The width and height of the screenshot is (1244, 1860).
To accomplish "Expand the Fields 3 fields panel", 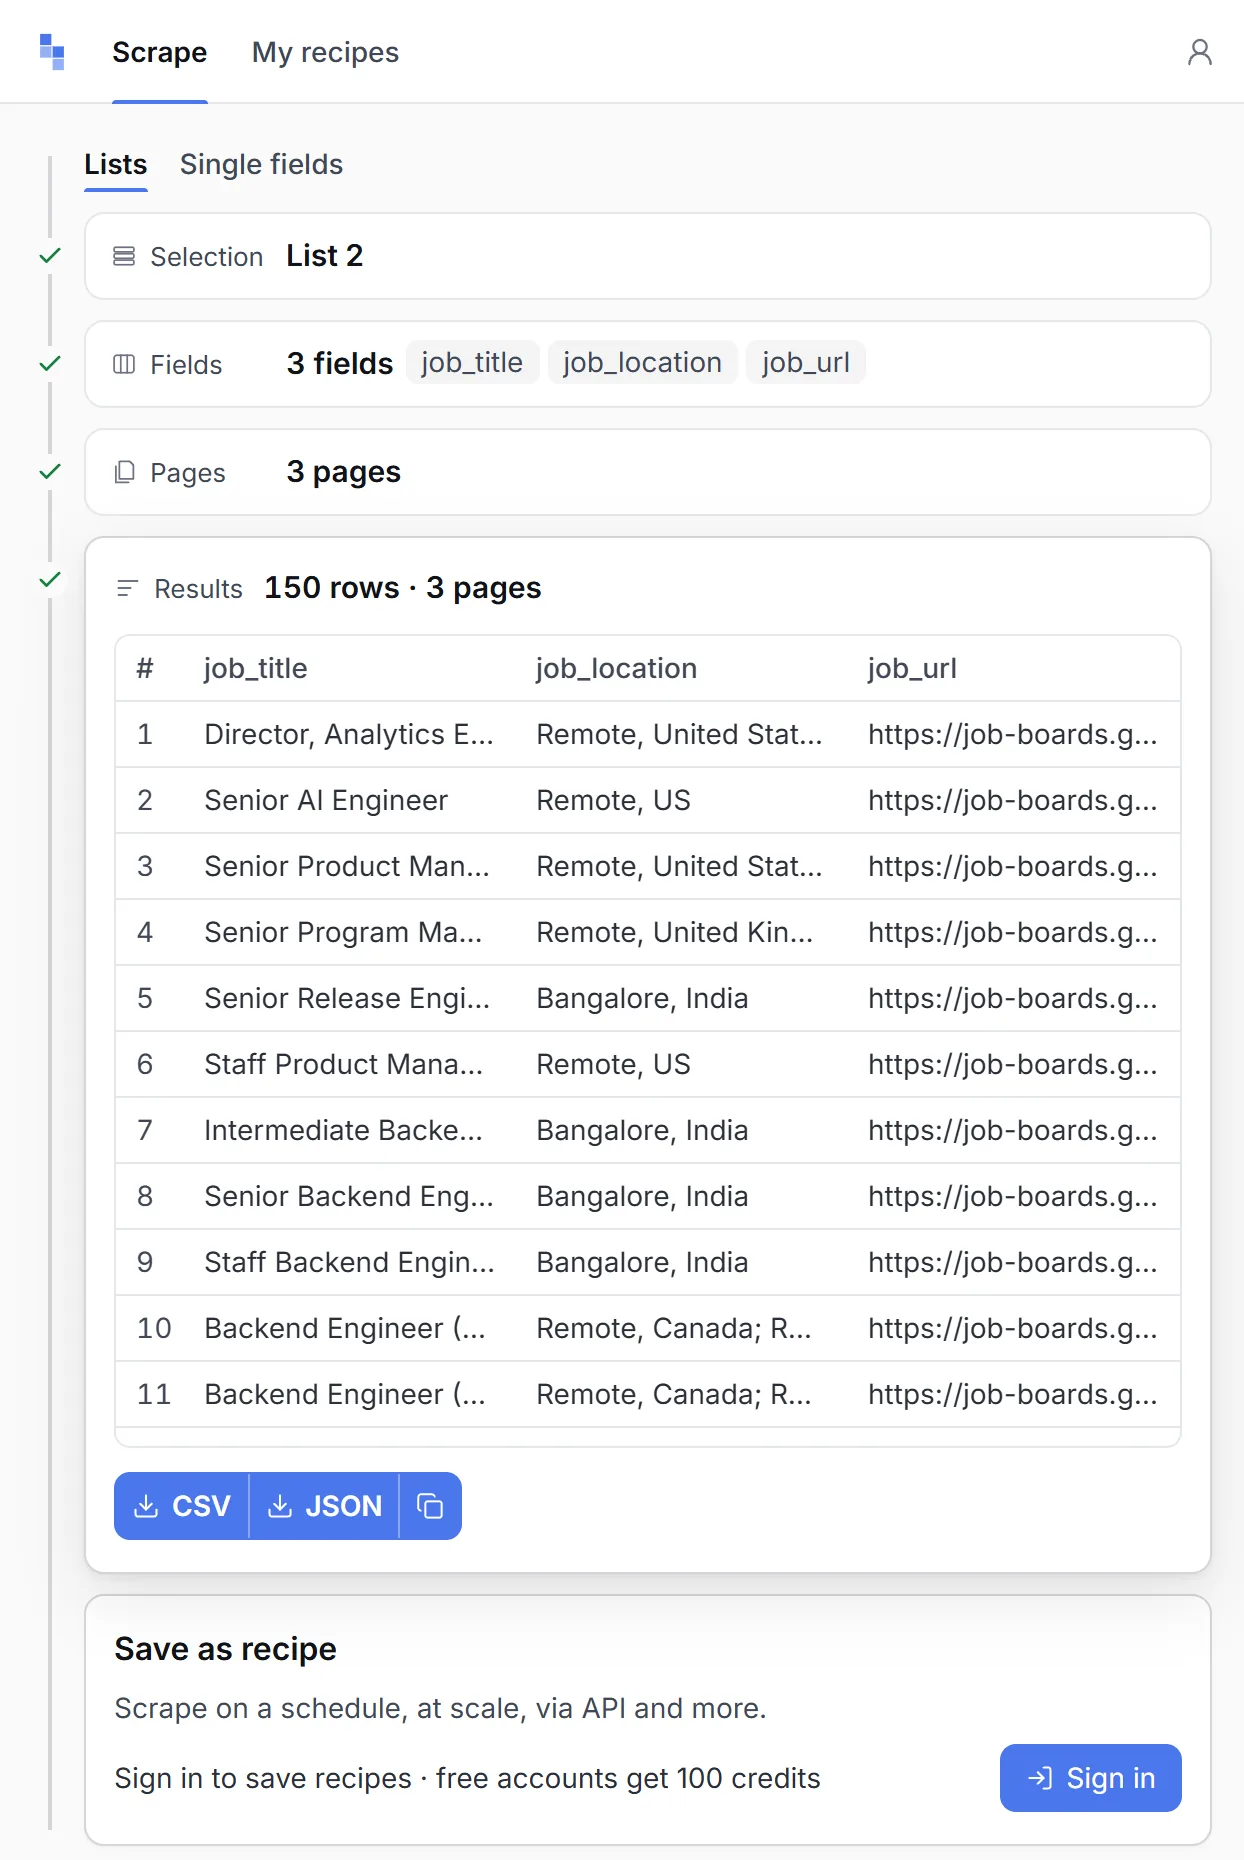I will [648, 364].
